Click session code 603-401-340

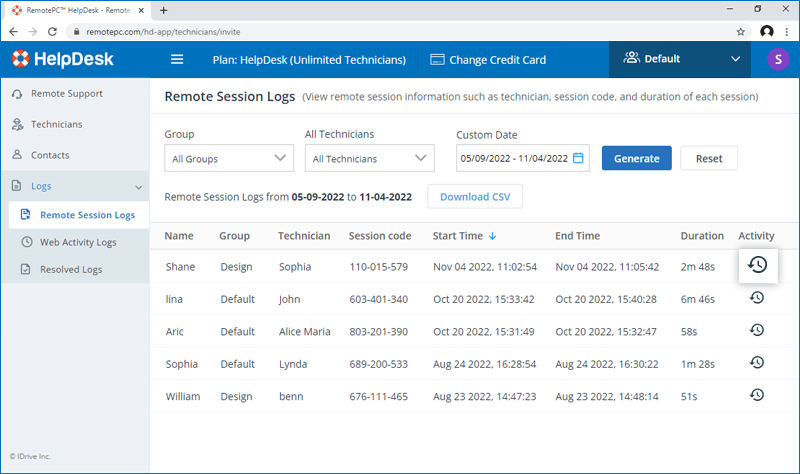(x=379, y=299)
